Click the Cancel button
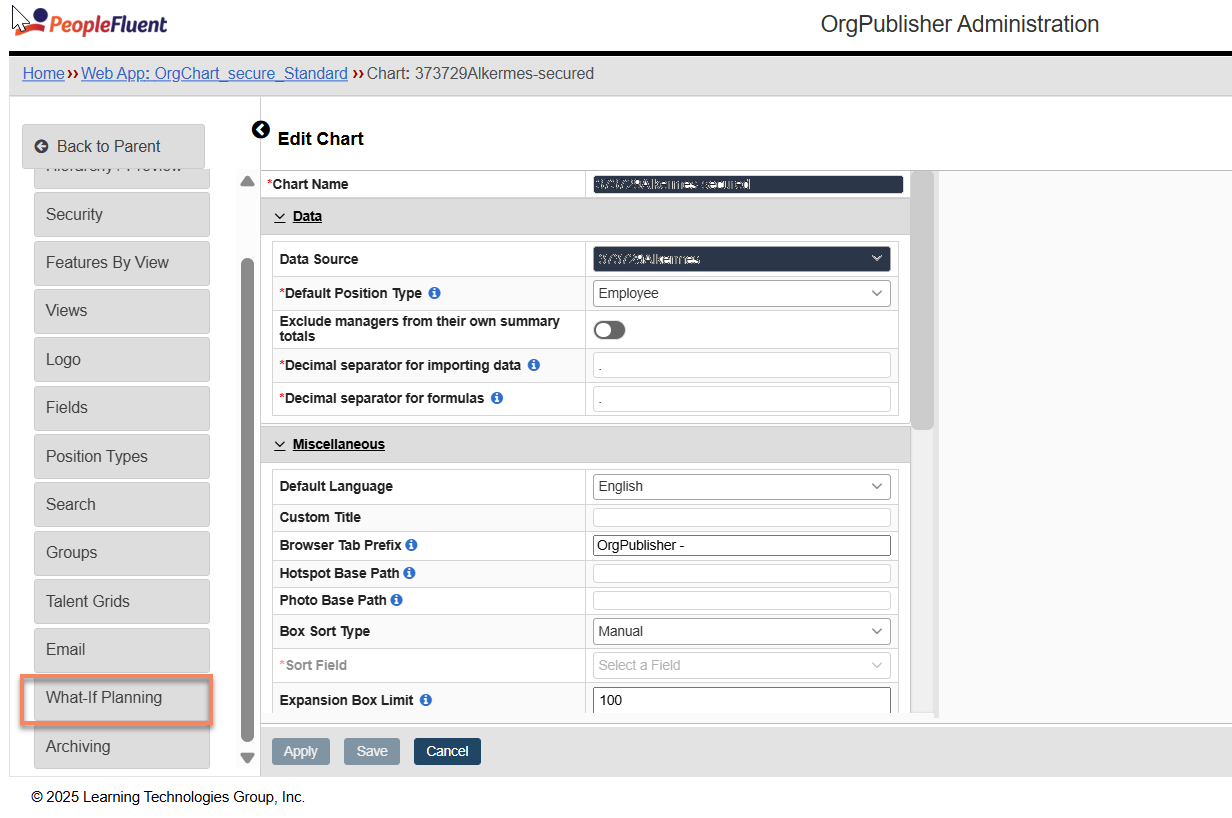Image resolution: width=1232 pixels, height=818 pixels. [447, 751]
